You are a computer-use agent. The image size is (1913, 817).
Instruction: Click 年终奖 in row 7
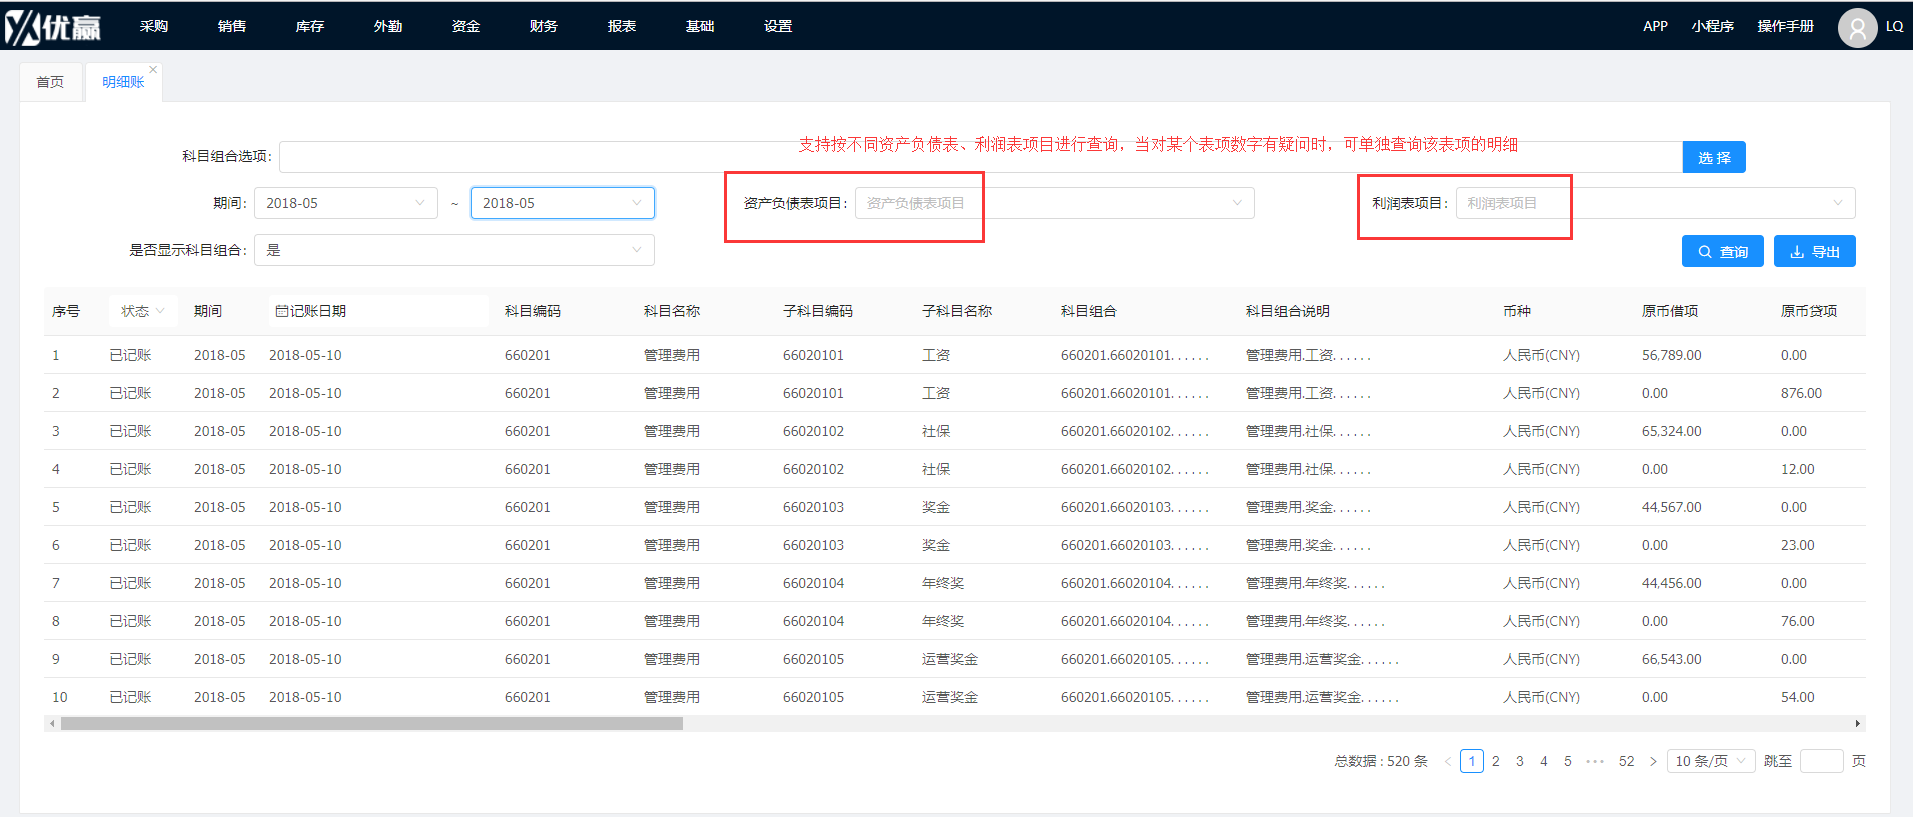pyautogui.click(x=943, y=583)
